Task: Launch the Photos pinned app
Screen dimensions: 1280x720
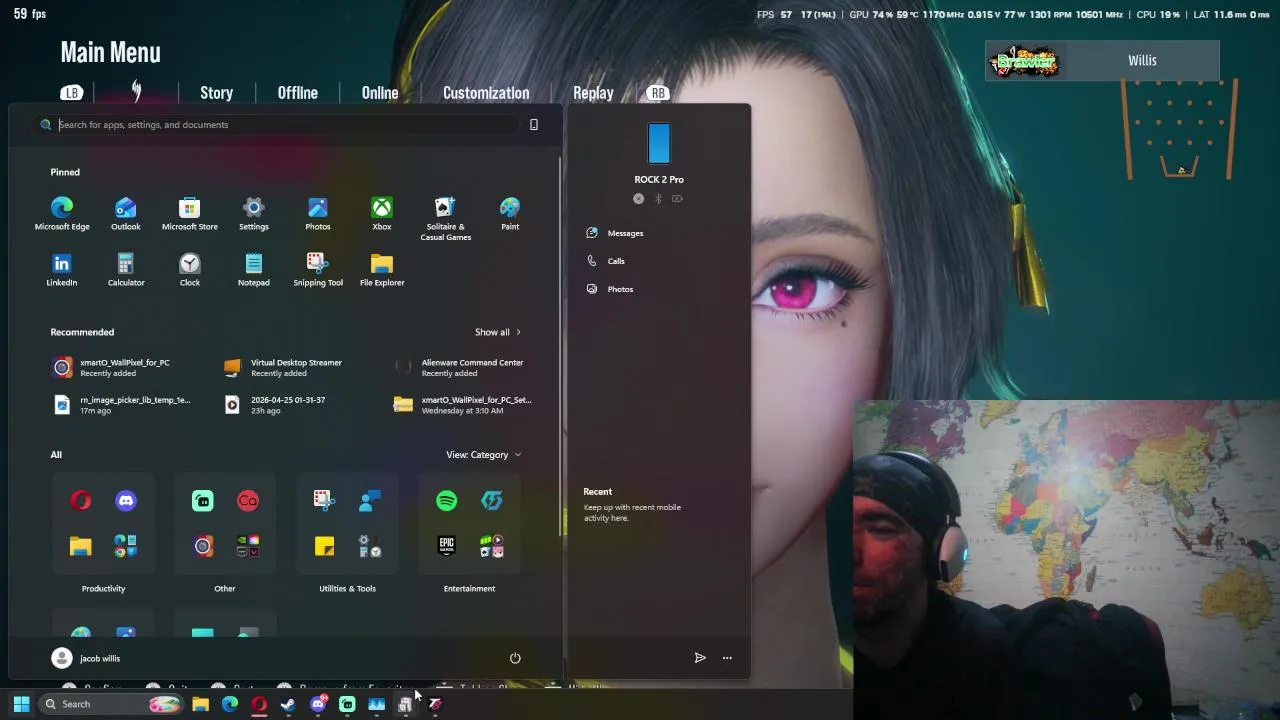Action: (318, 214)
